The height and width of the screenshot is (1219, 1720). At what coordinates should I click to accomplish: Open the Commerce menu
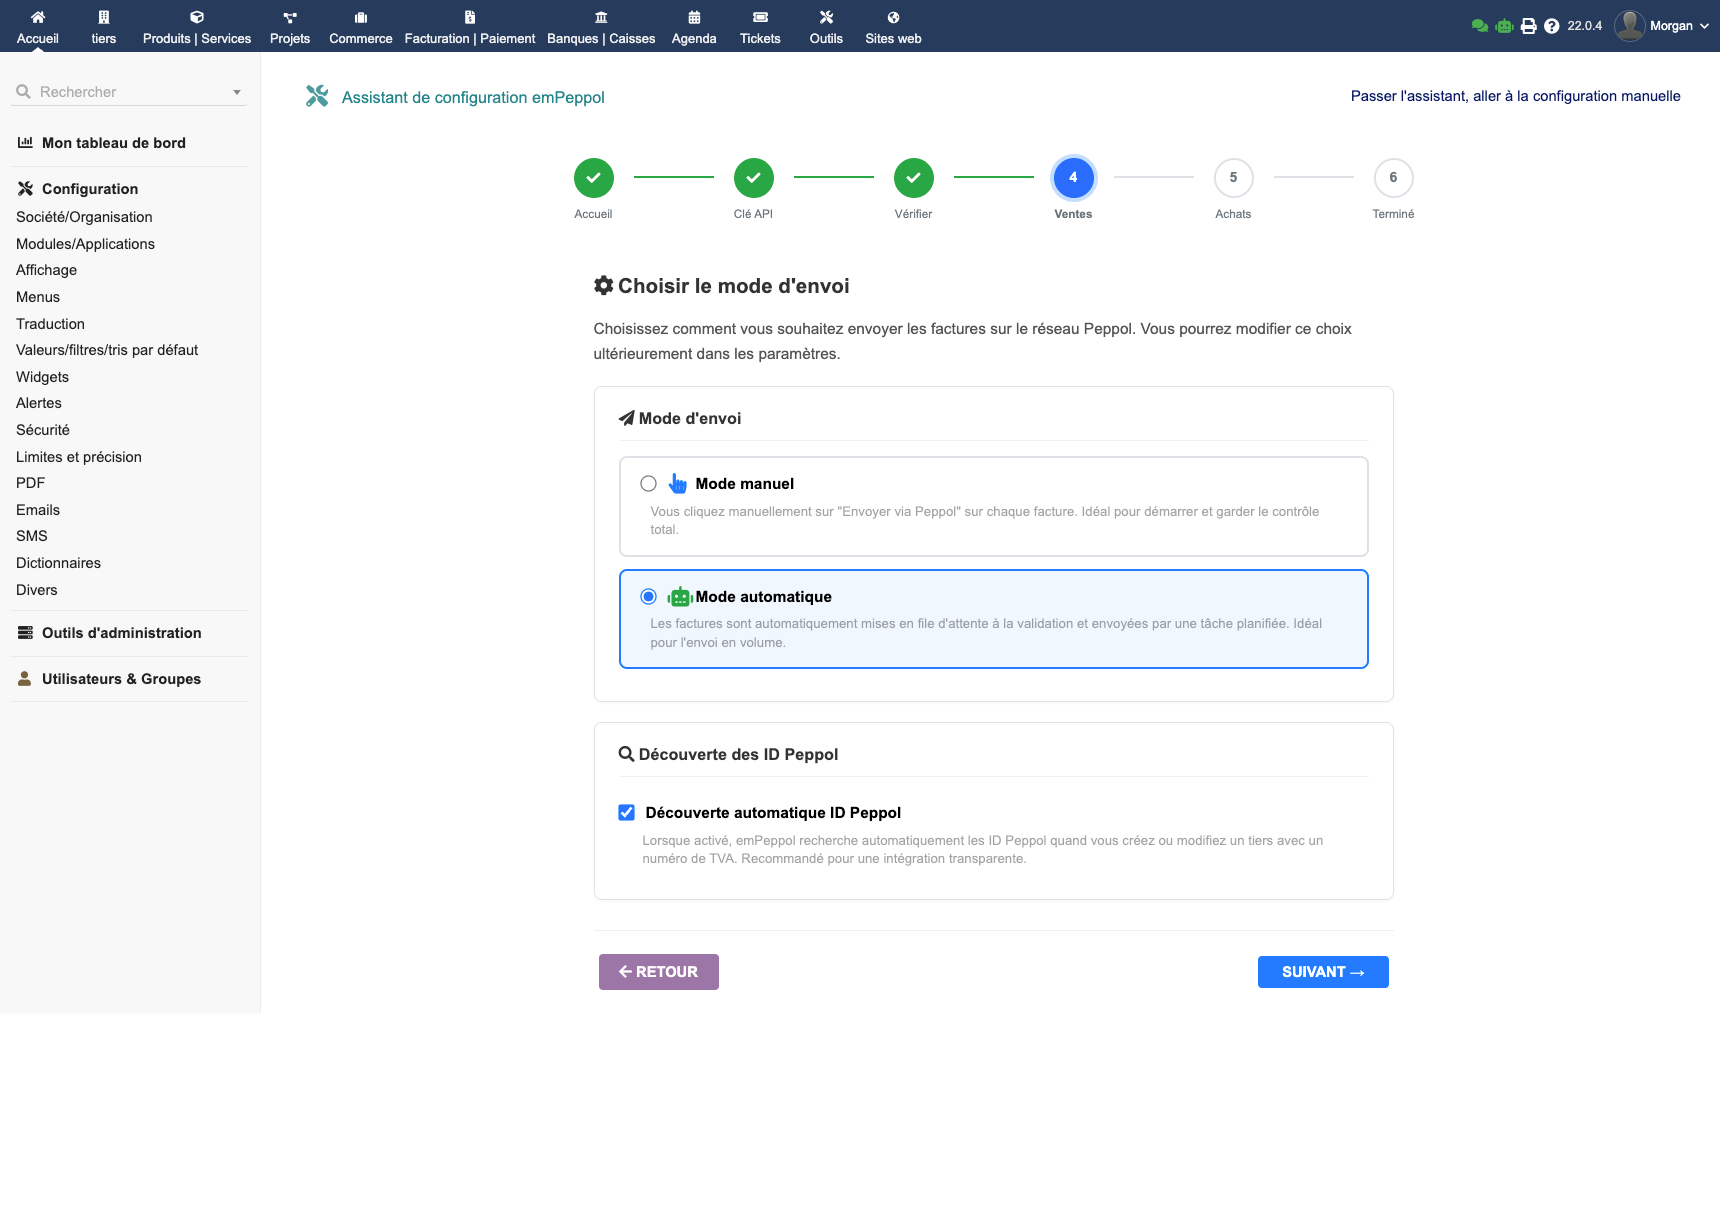361,27
